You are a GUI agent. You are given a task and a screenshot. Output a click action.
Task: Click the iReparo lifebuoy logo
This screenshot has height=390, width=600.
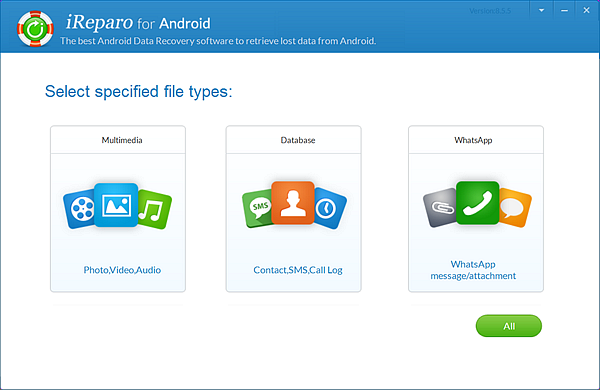click(x=35, y=29)
